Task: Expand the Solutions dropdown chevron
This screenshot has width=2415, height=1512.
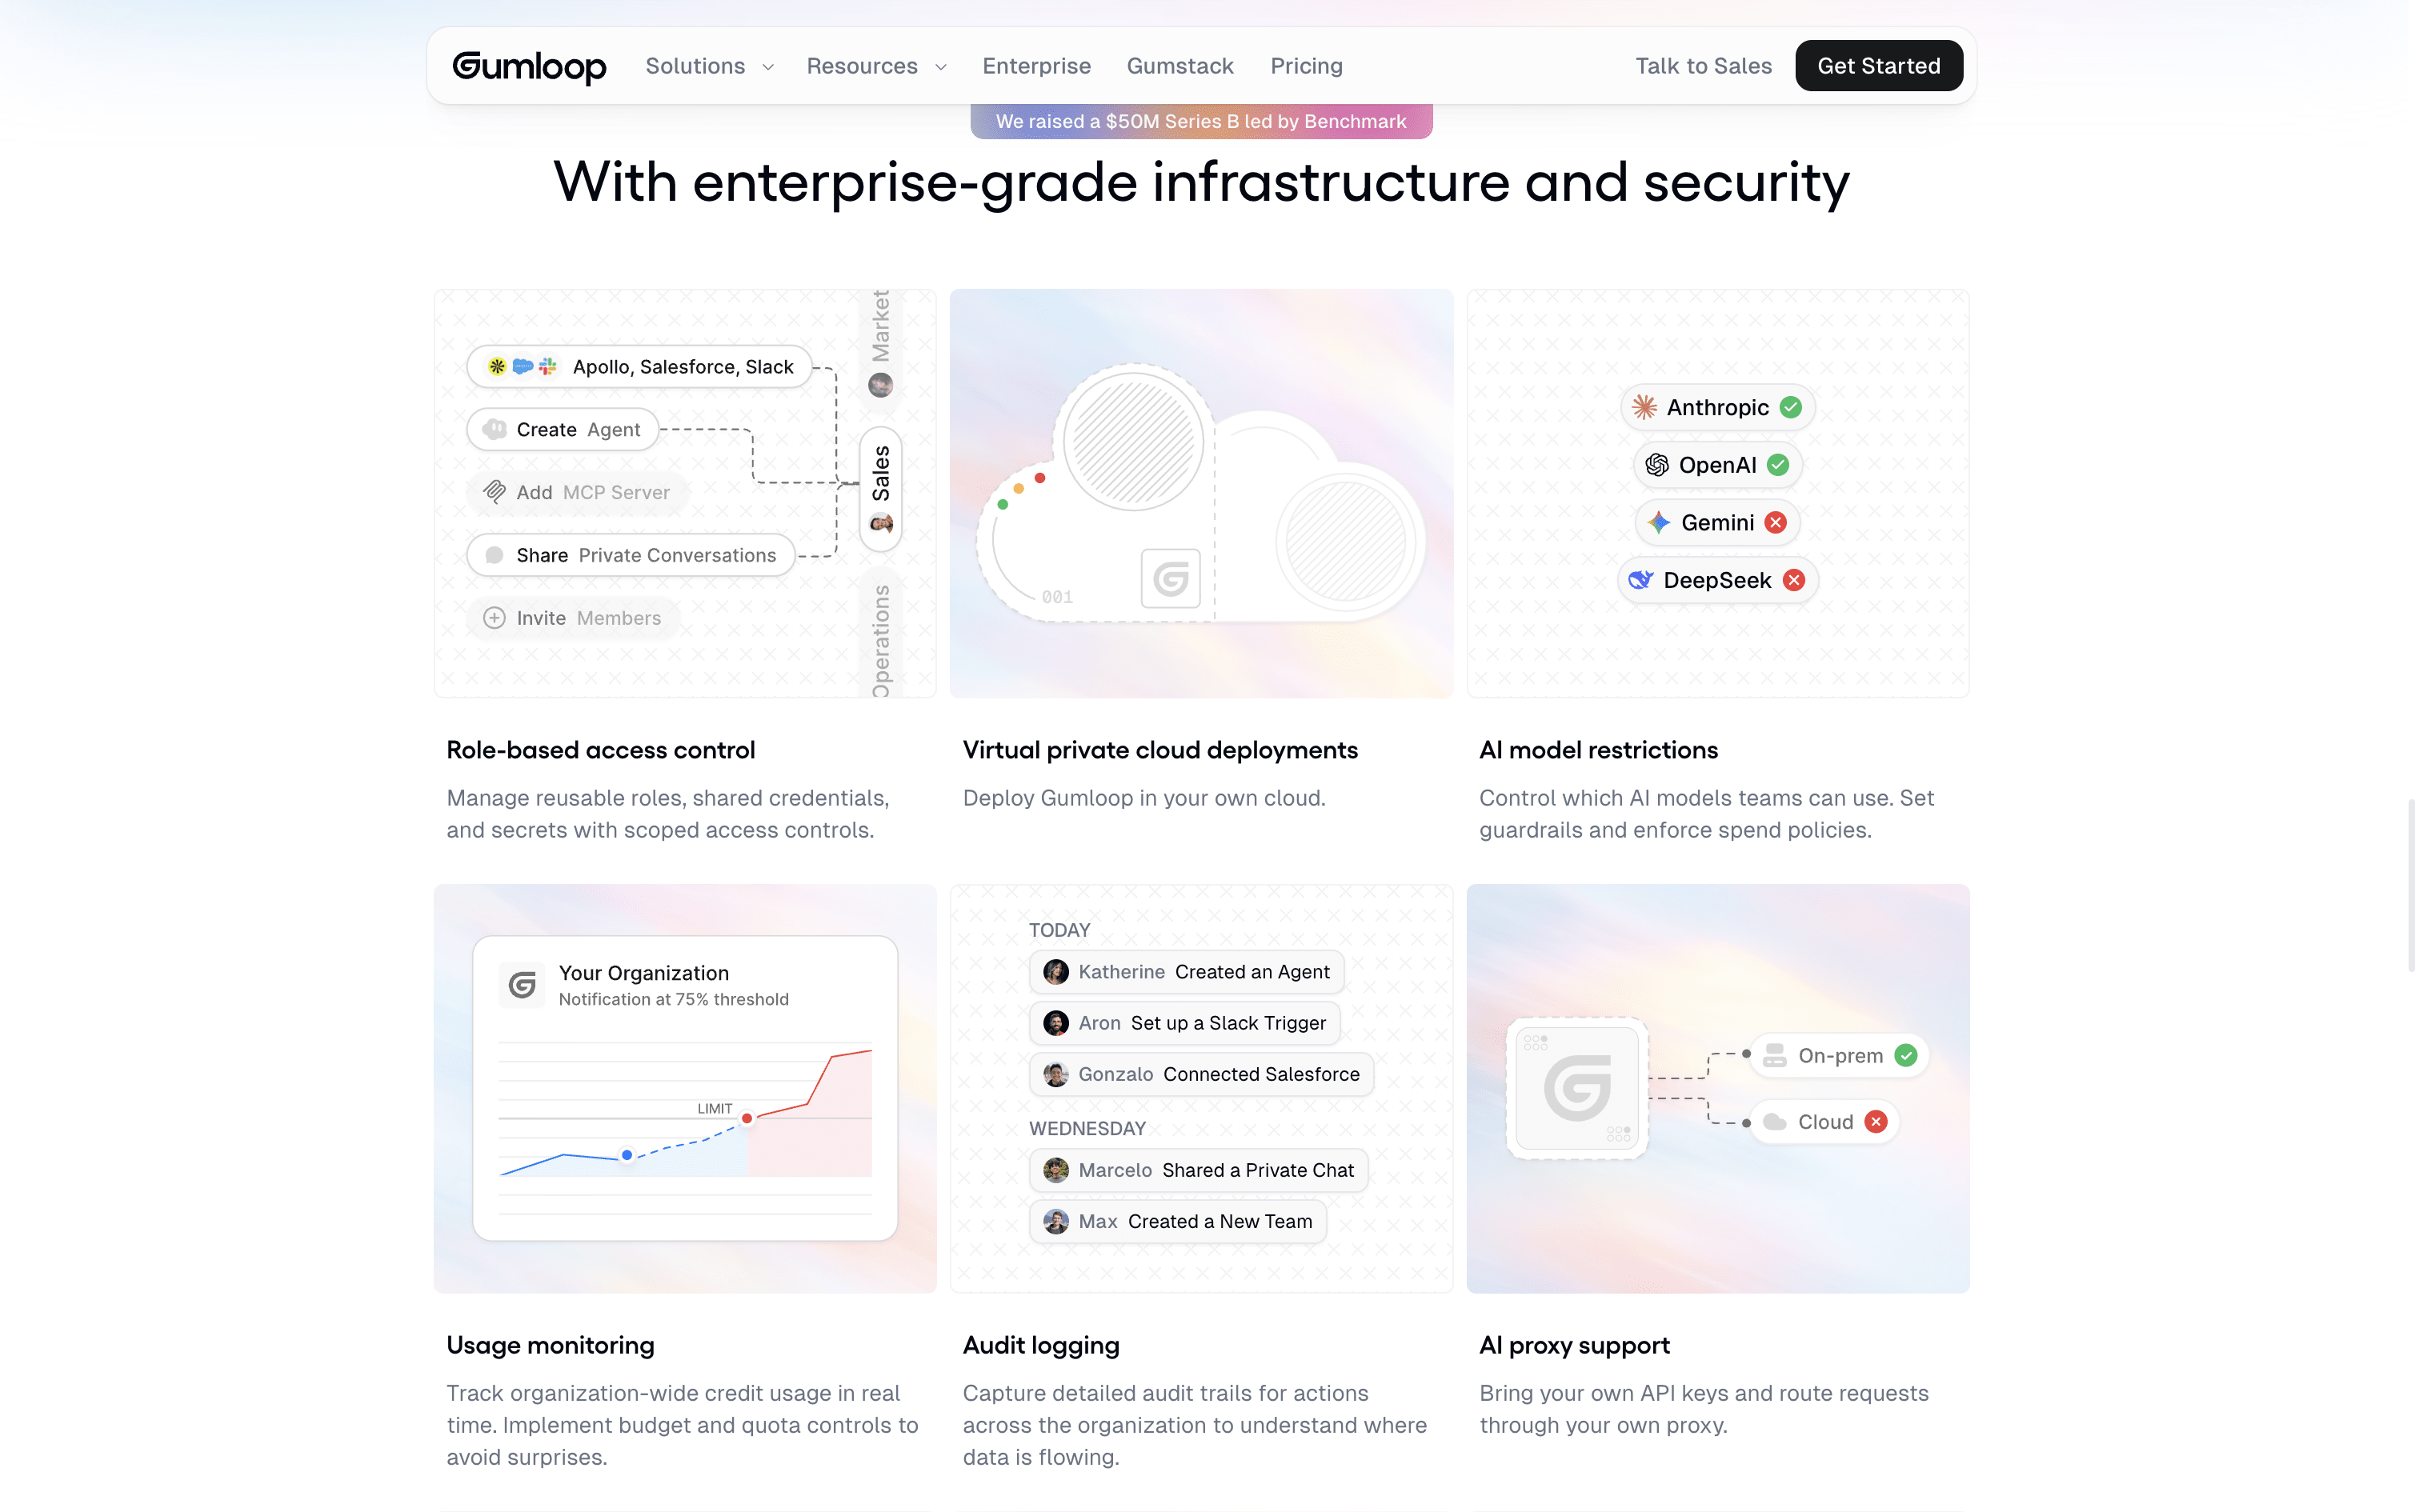Action: 768,67
